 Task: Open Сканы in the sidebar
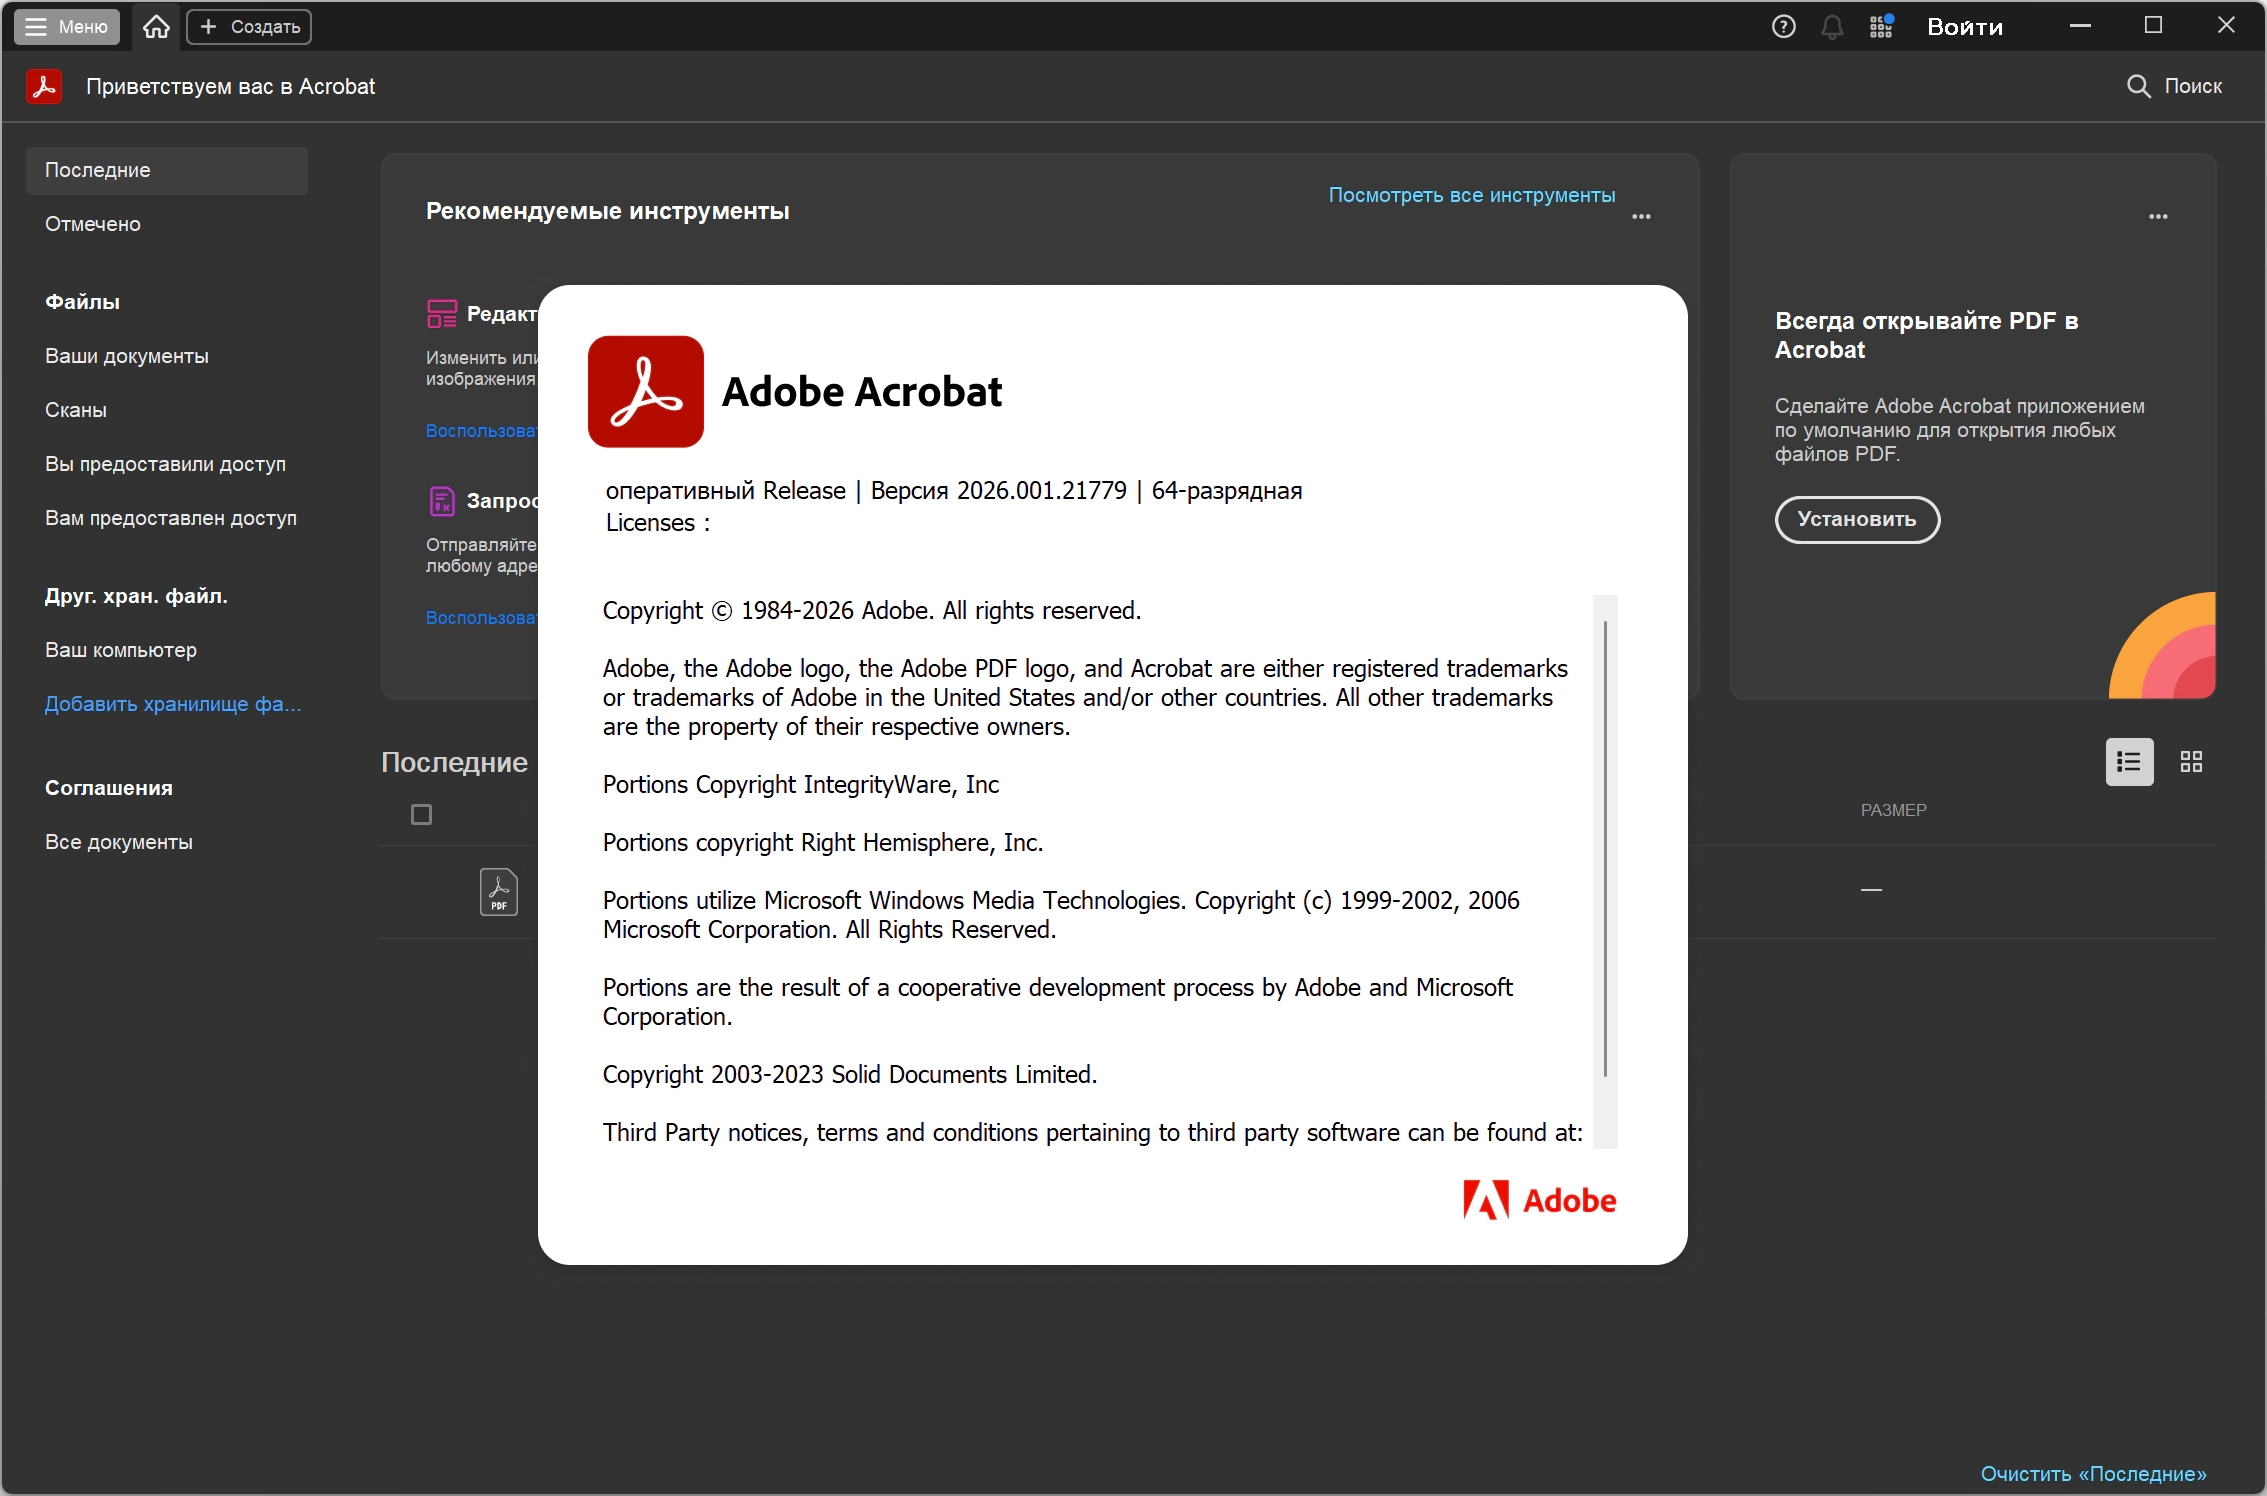point(76,410)
